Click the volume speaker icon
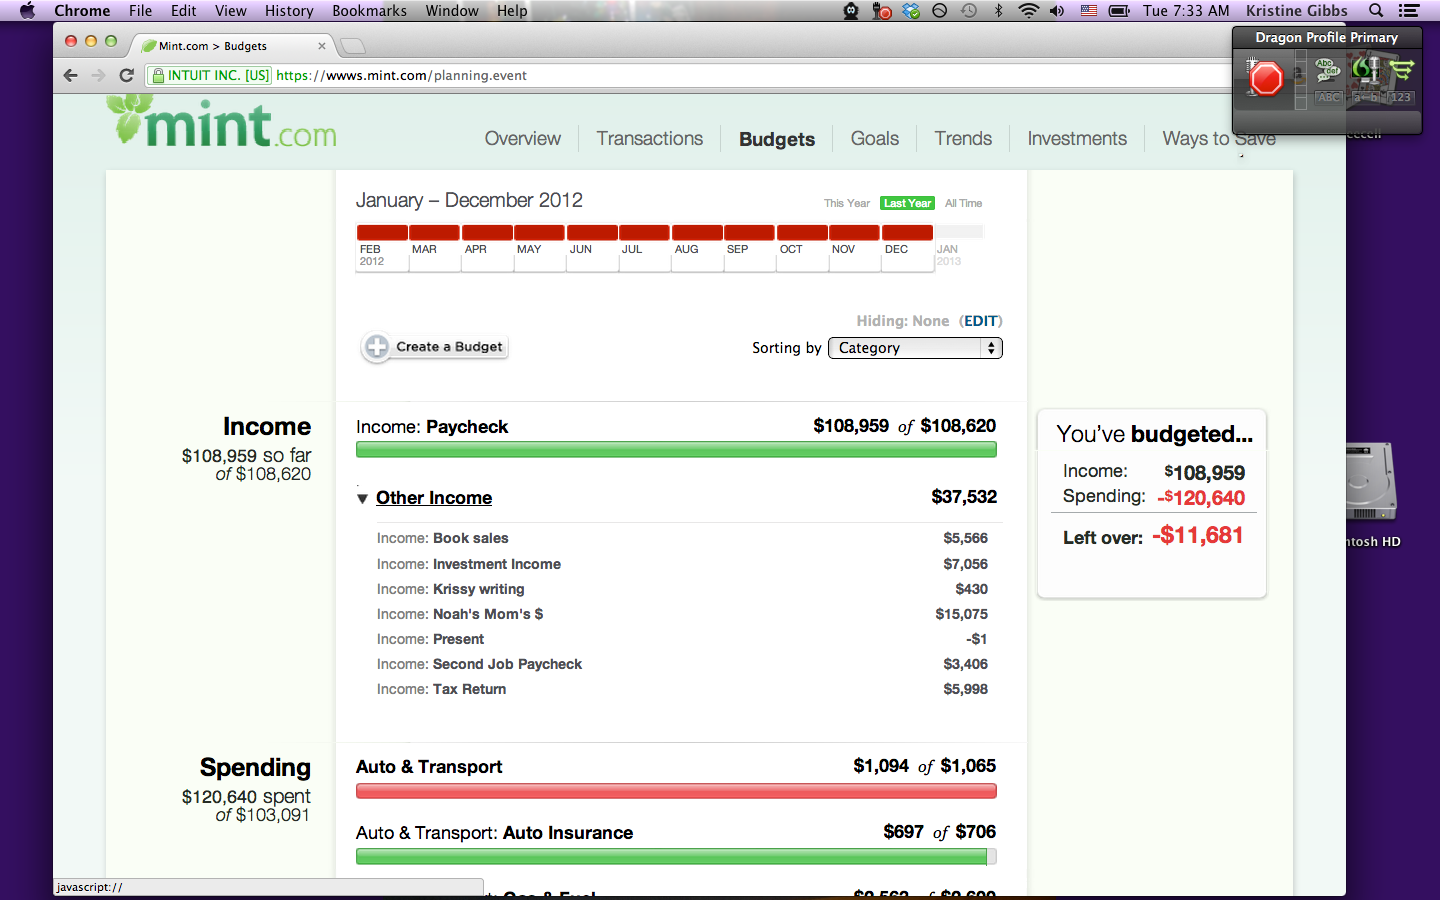 pos(1058,11)
